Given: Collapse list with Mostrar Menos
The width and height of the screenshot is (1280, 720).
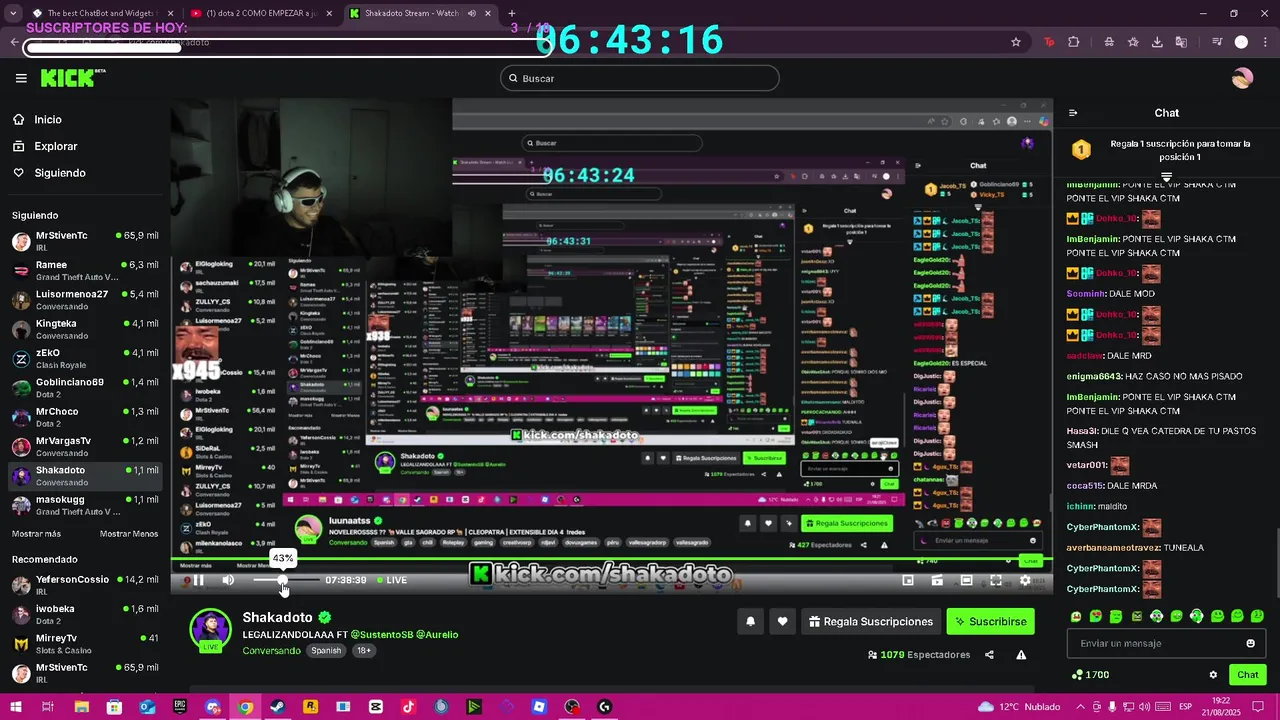Looking at the screenshot, I should click(x=129, y=534).
